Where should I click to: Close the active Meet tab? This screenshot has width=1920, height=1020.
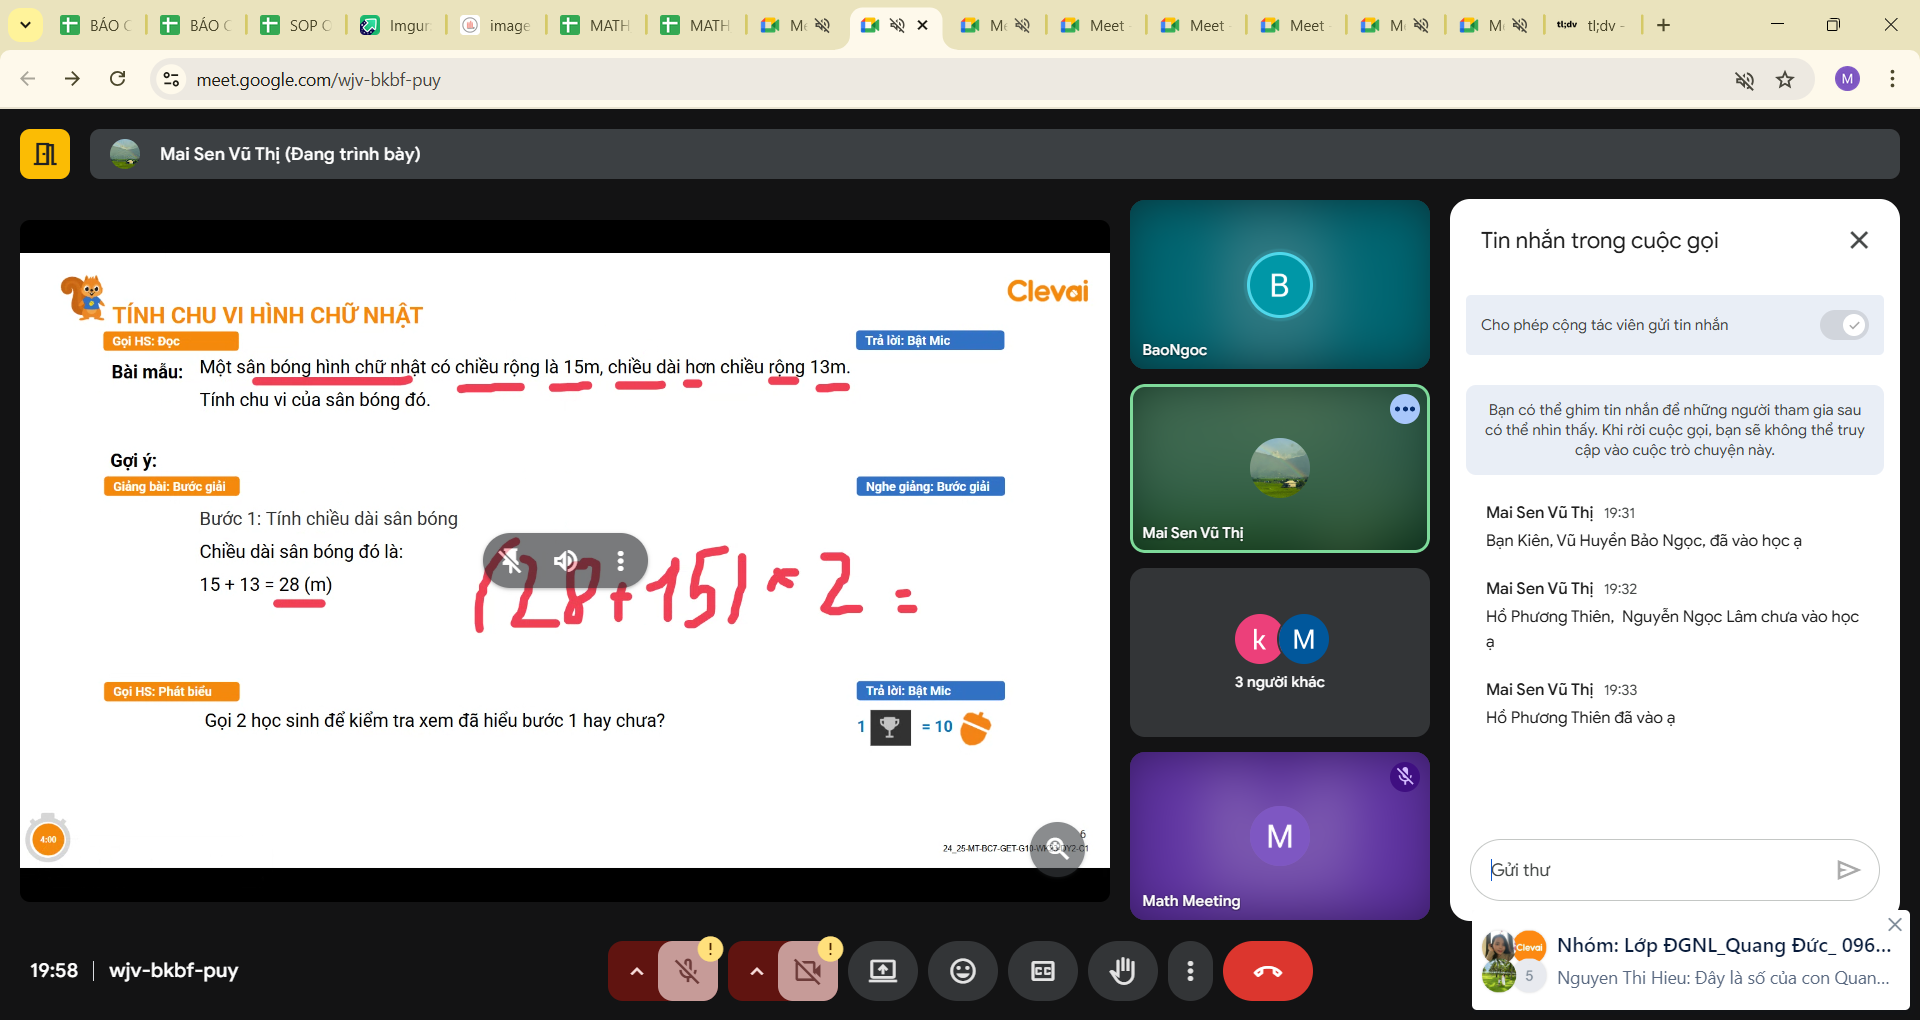coord(923,25)
